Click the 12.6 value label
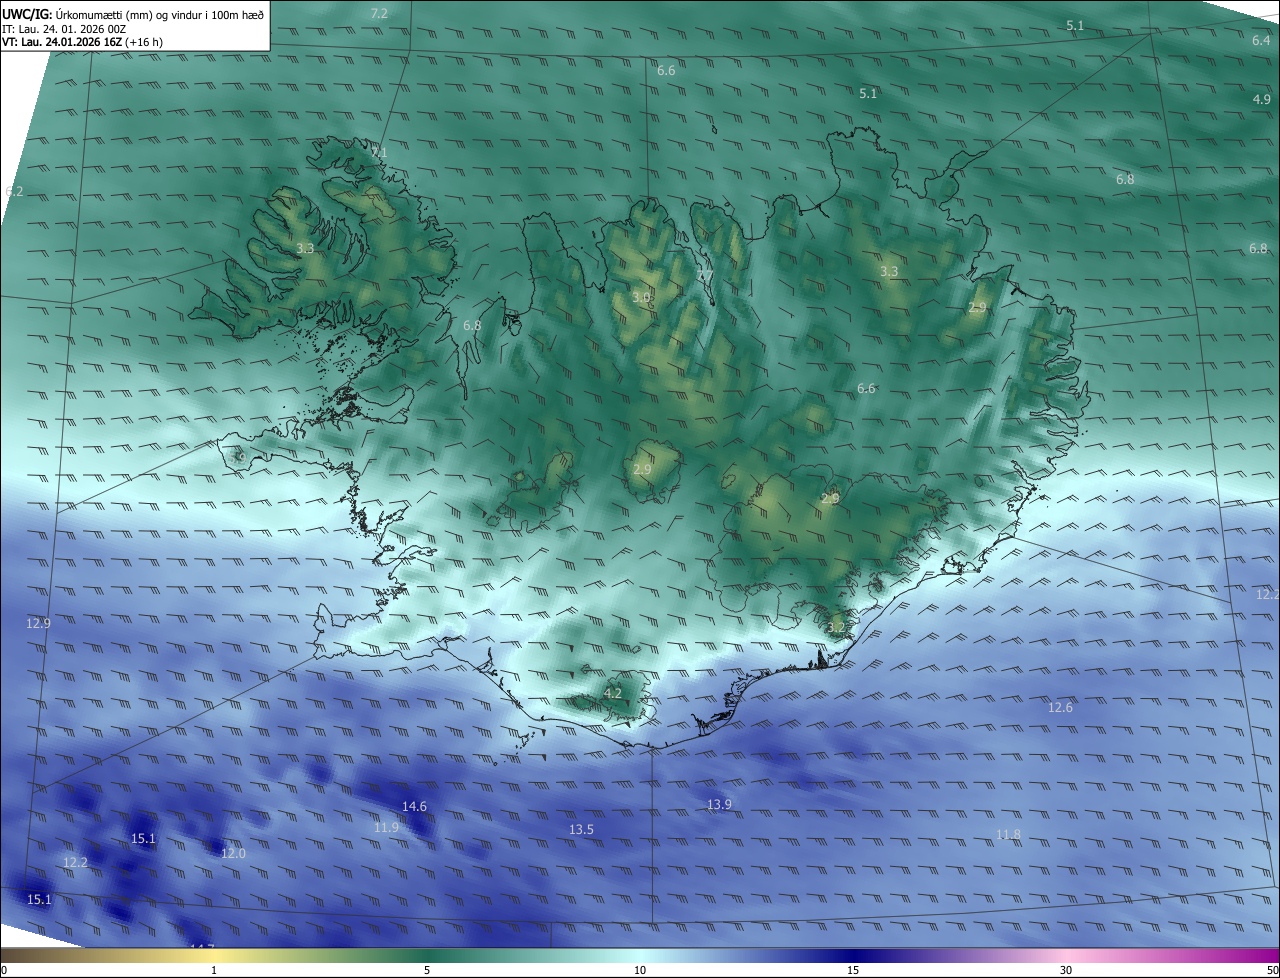 click(x=1060, y=707)
